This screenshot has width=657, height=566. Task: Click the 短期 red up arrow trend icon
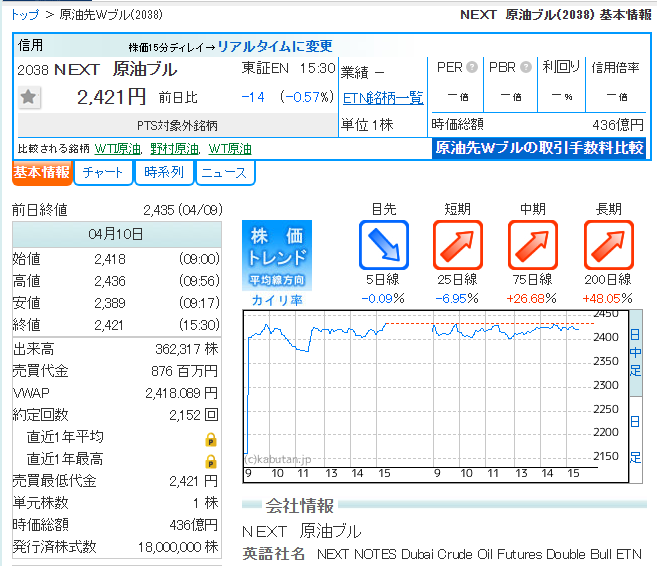click(x=458, y=245)
